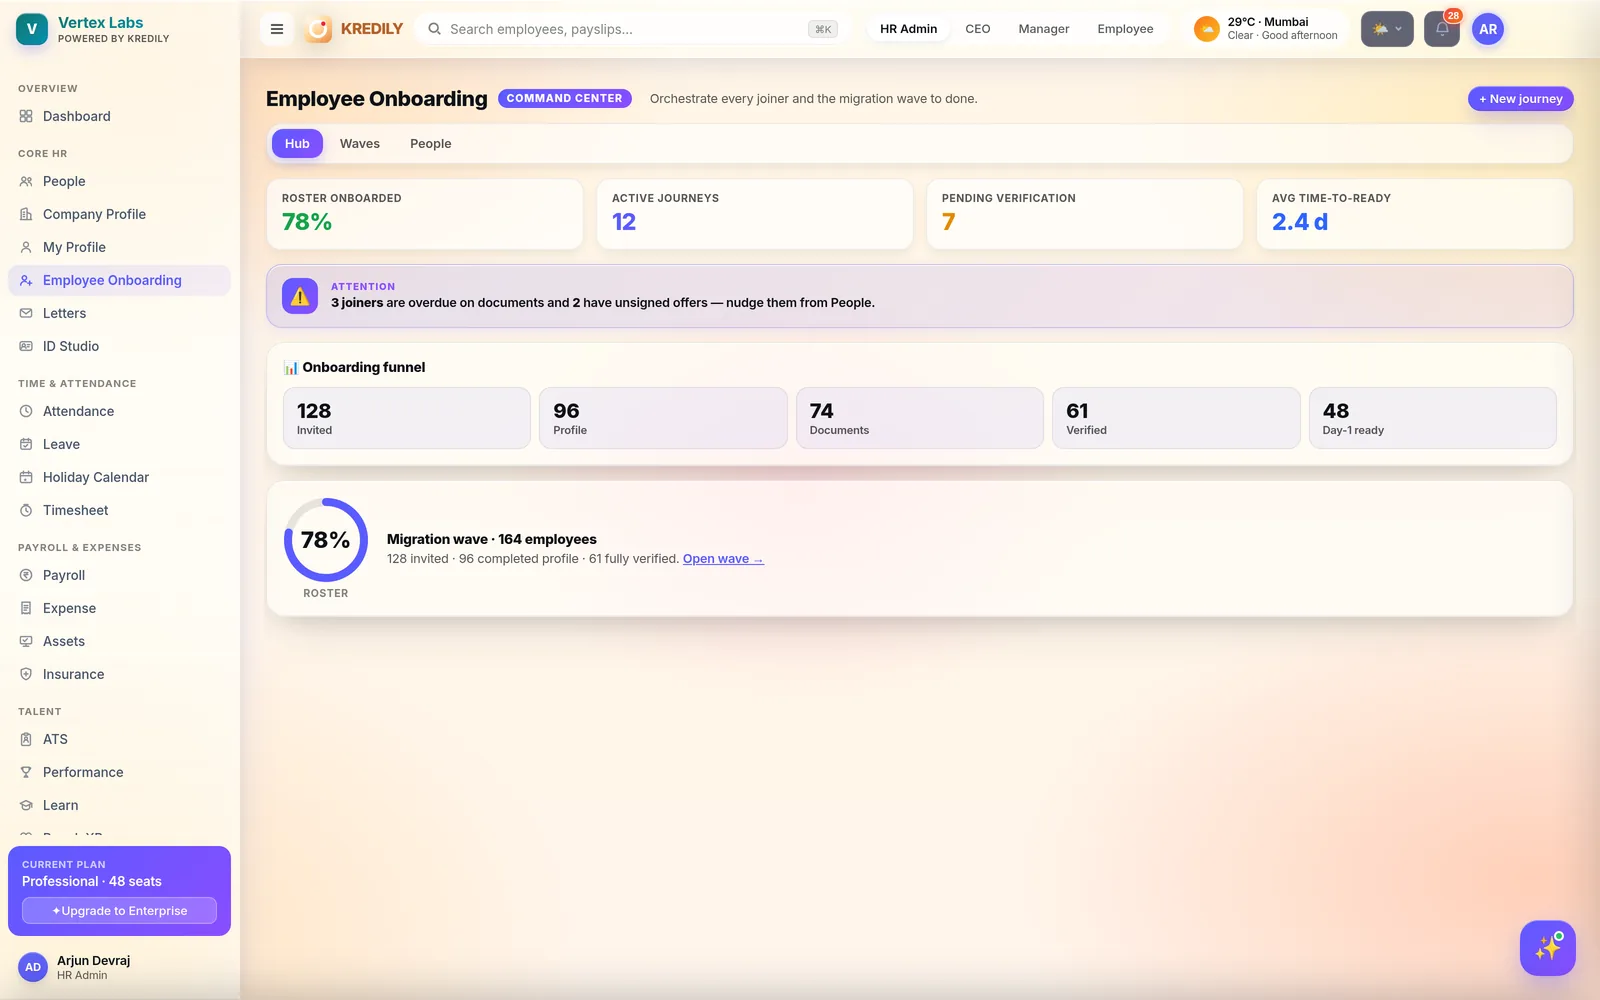Click the People icon under Core HR
The width and height of the screenshot is (1600, 1000).
coord(26,181)
